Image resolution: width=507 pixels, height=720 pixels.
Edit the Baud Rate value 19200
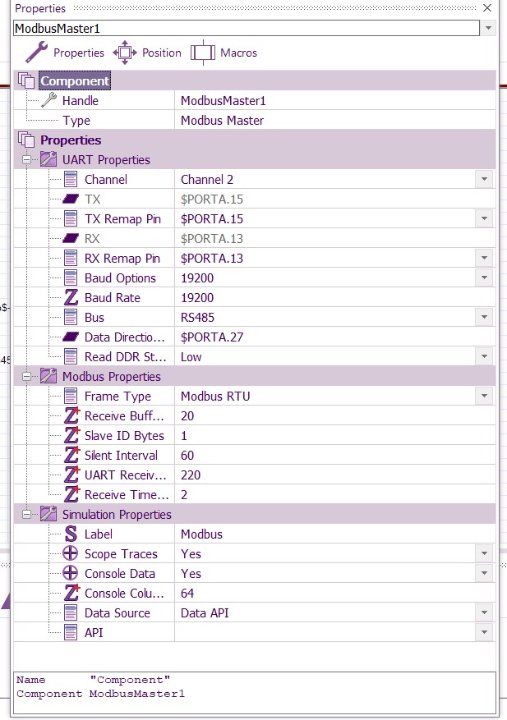pyautogui.click(x=335, y=298)
